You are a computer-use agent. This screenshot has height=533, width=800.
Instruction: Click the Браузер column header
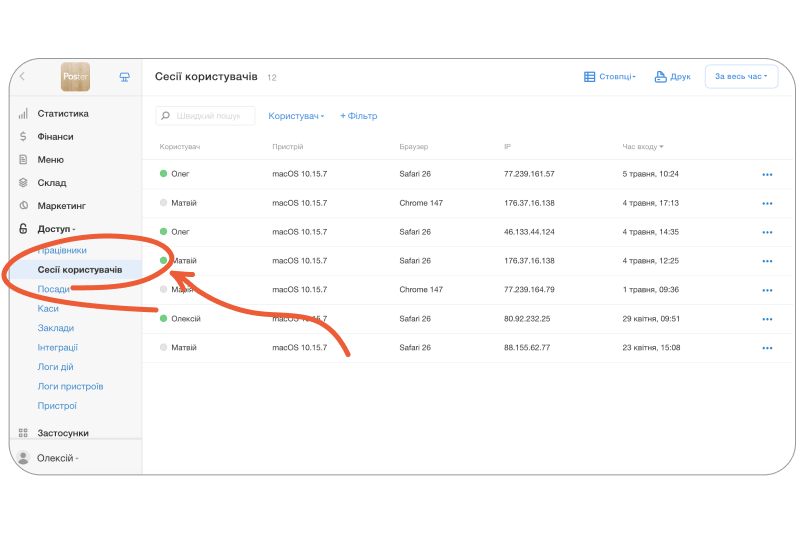click(x=414, y=146)
